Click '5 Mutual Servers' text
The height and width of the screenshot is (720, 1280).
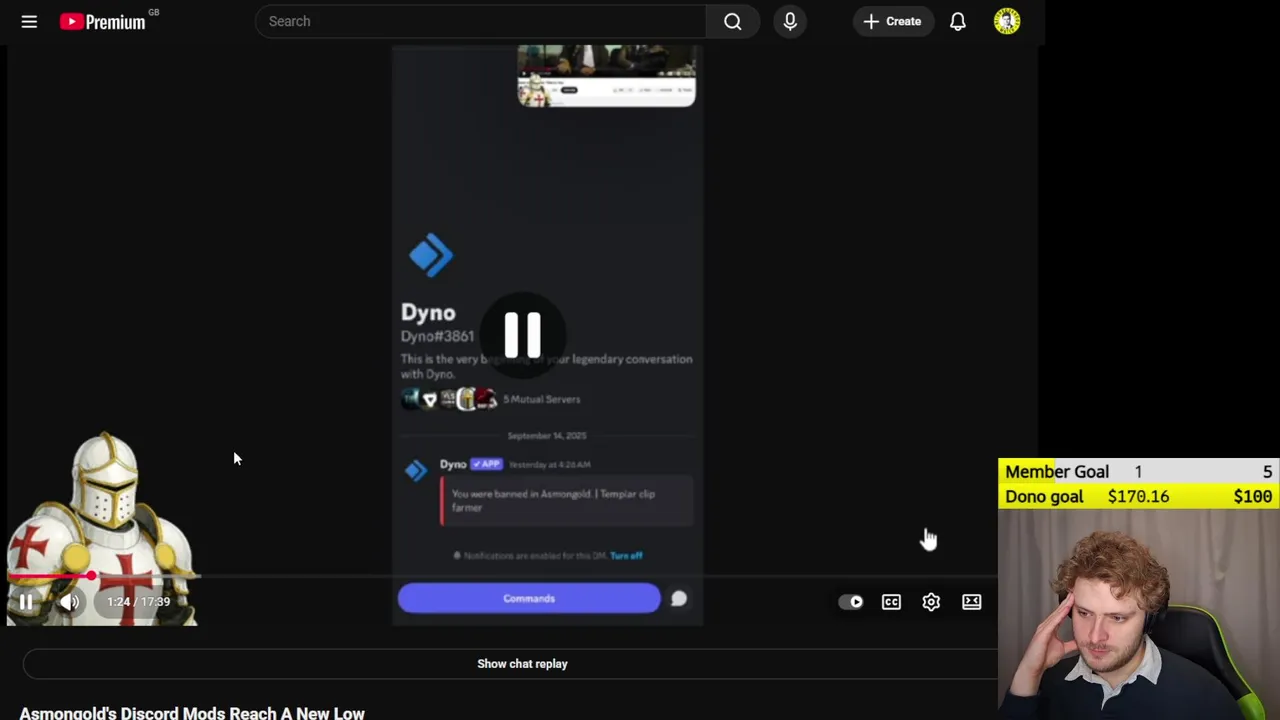[541, 399]
